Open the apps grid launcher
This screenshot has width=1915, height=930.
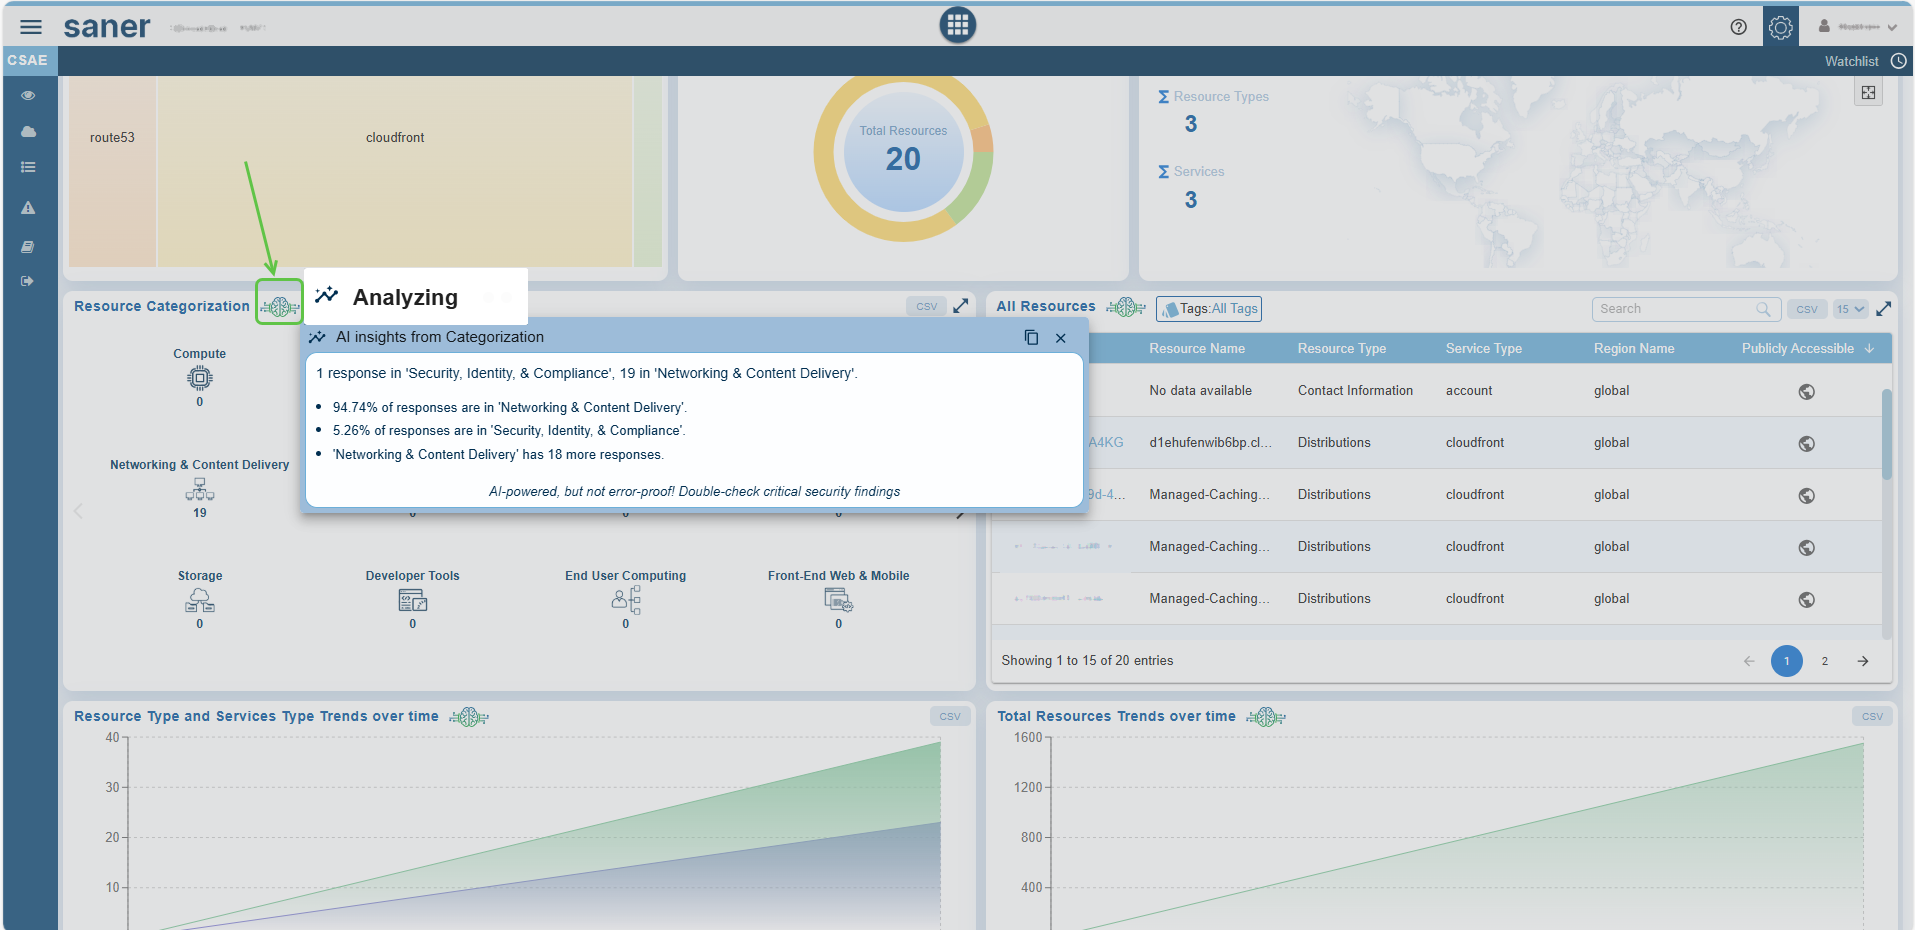point(957,25)
